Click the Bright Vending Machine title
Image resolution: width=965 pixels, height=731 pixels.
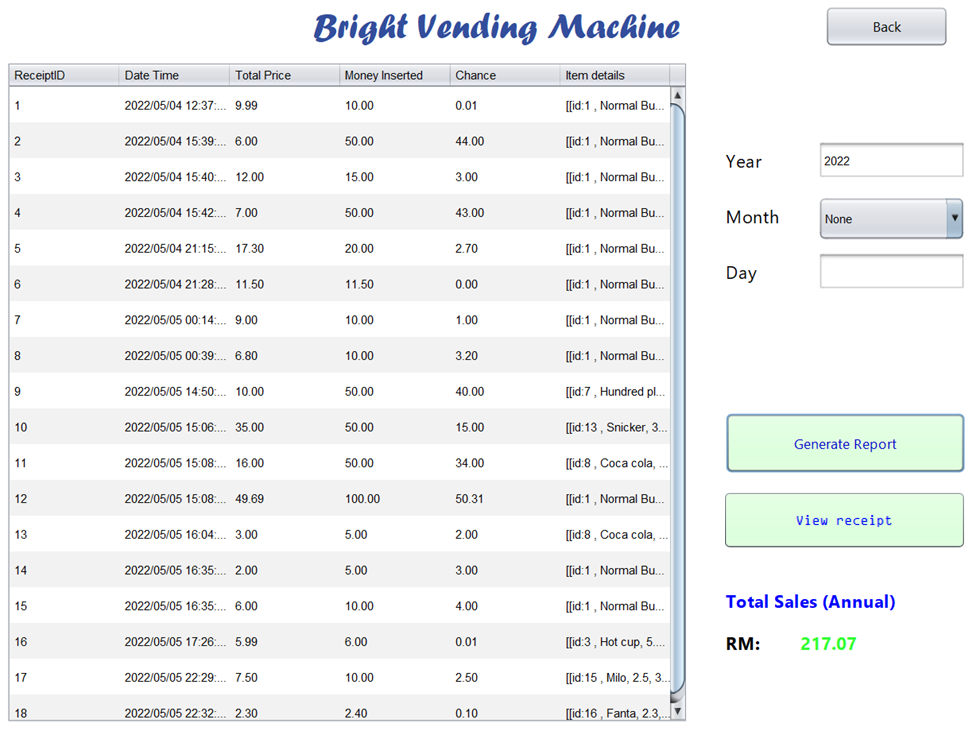coord(497,28)
